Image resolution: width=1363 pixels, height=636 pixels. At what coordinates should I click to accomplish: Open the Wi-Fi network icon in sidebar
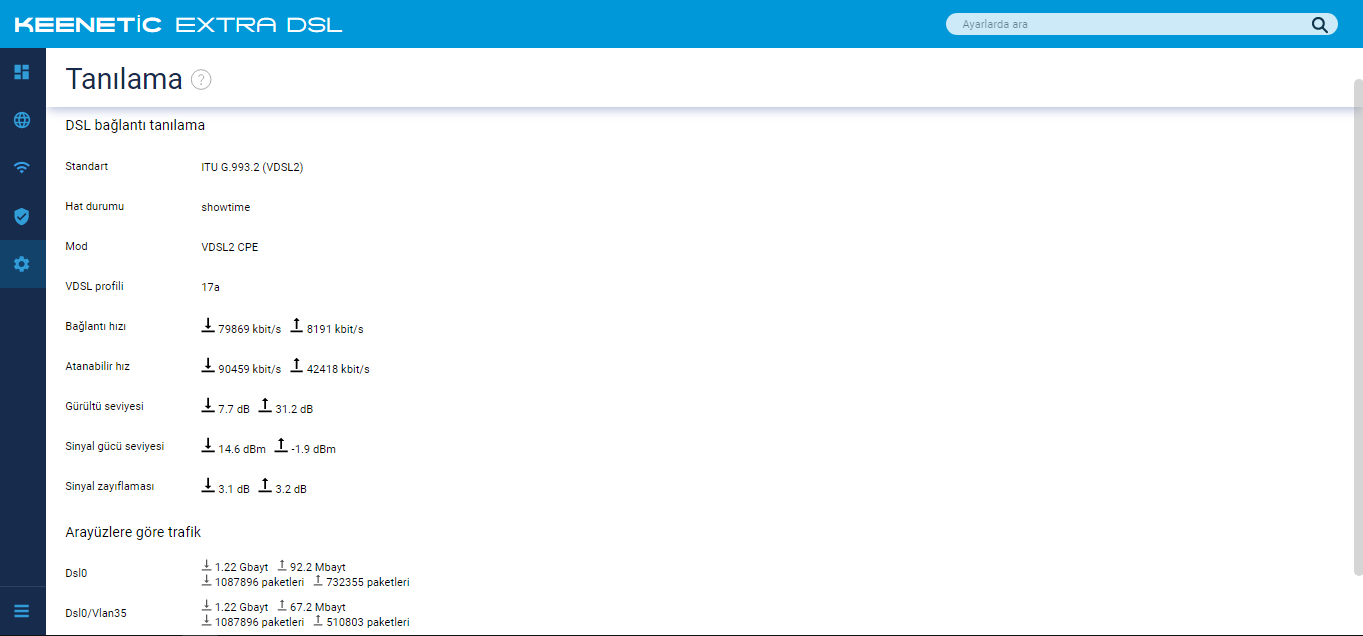coord(22,168)
